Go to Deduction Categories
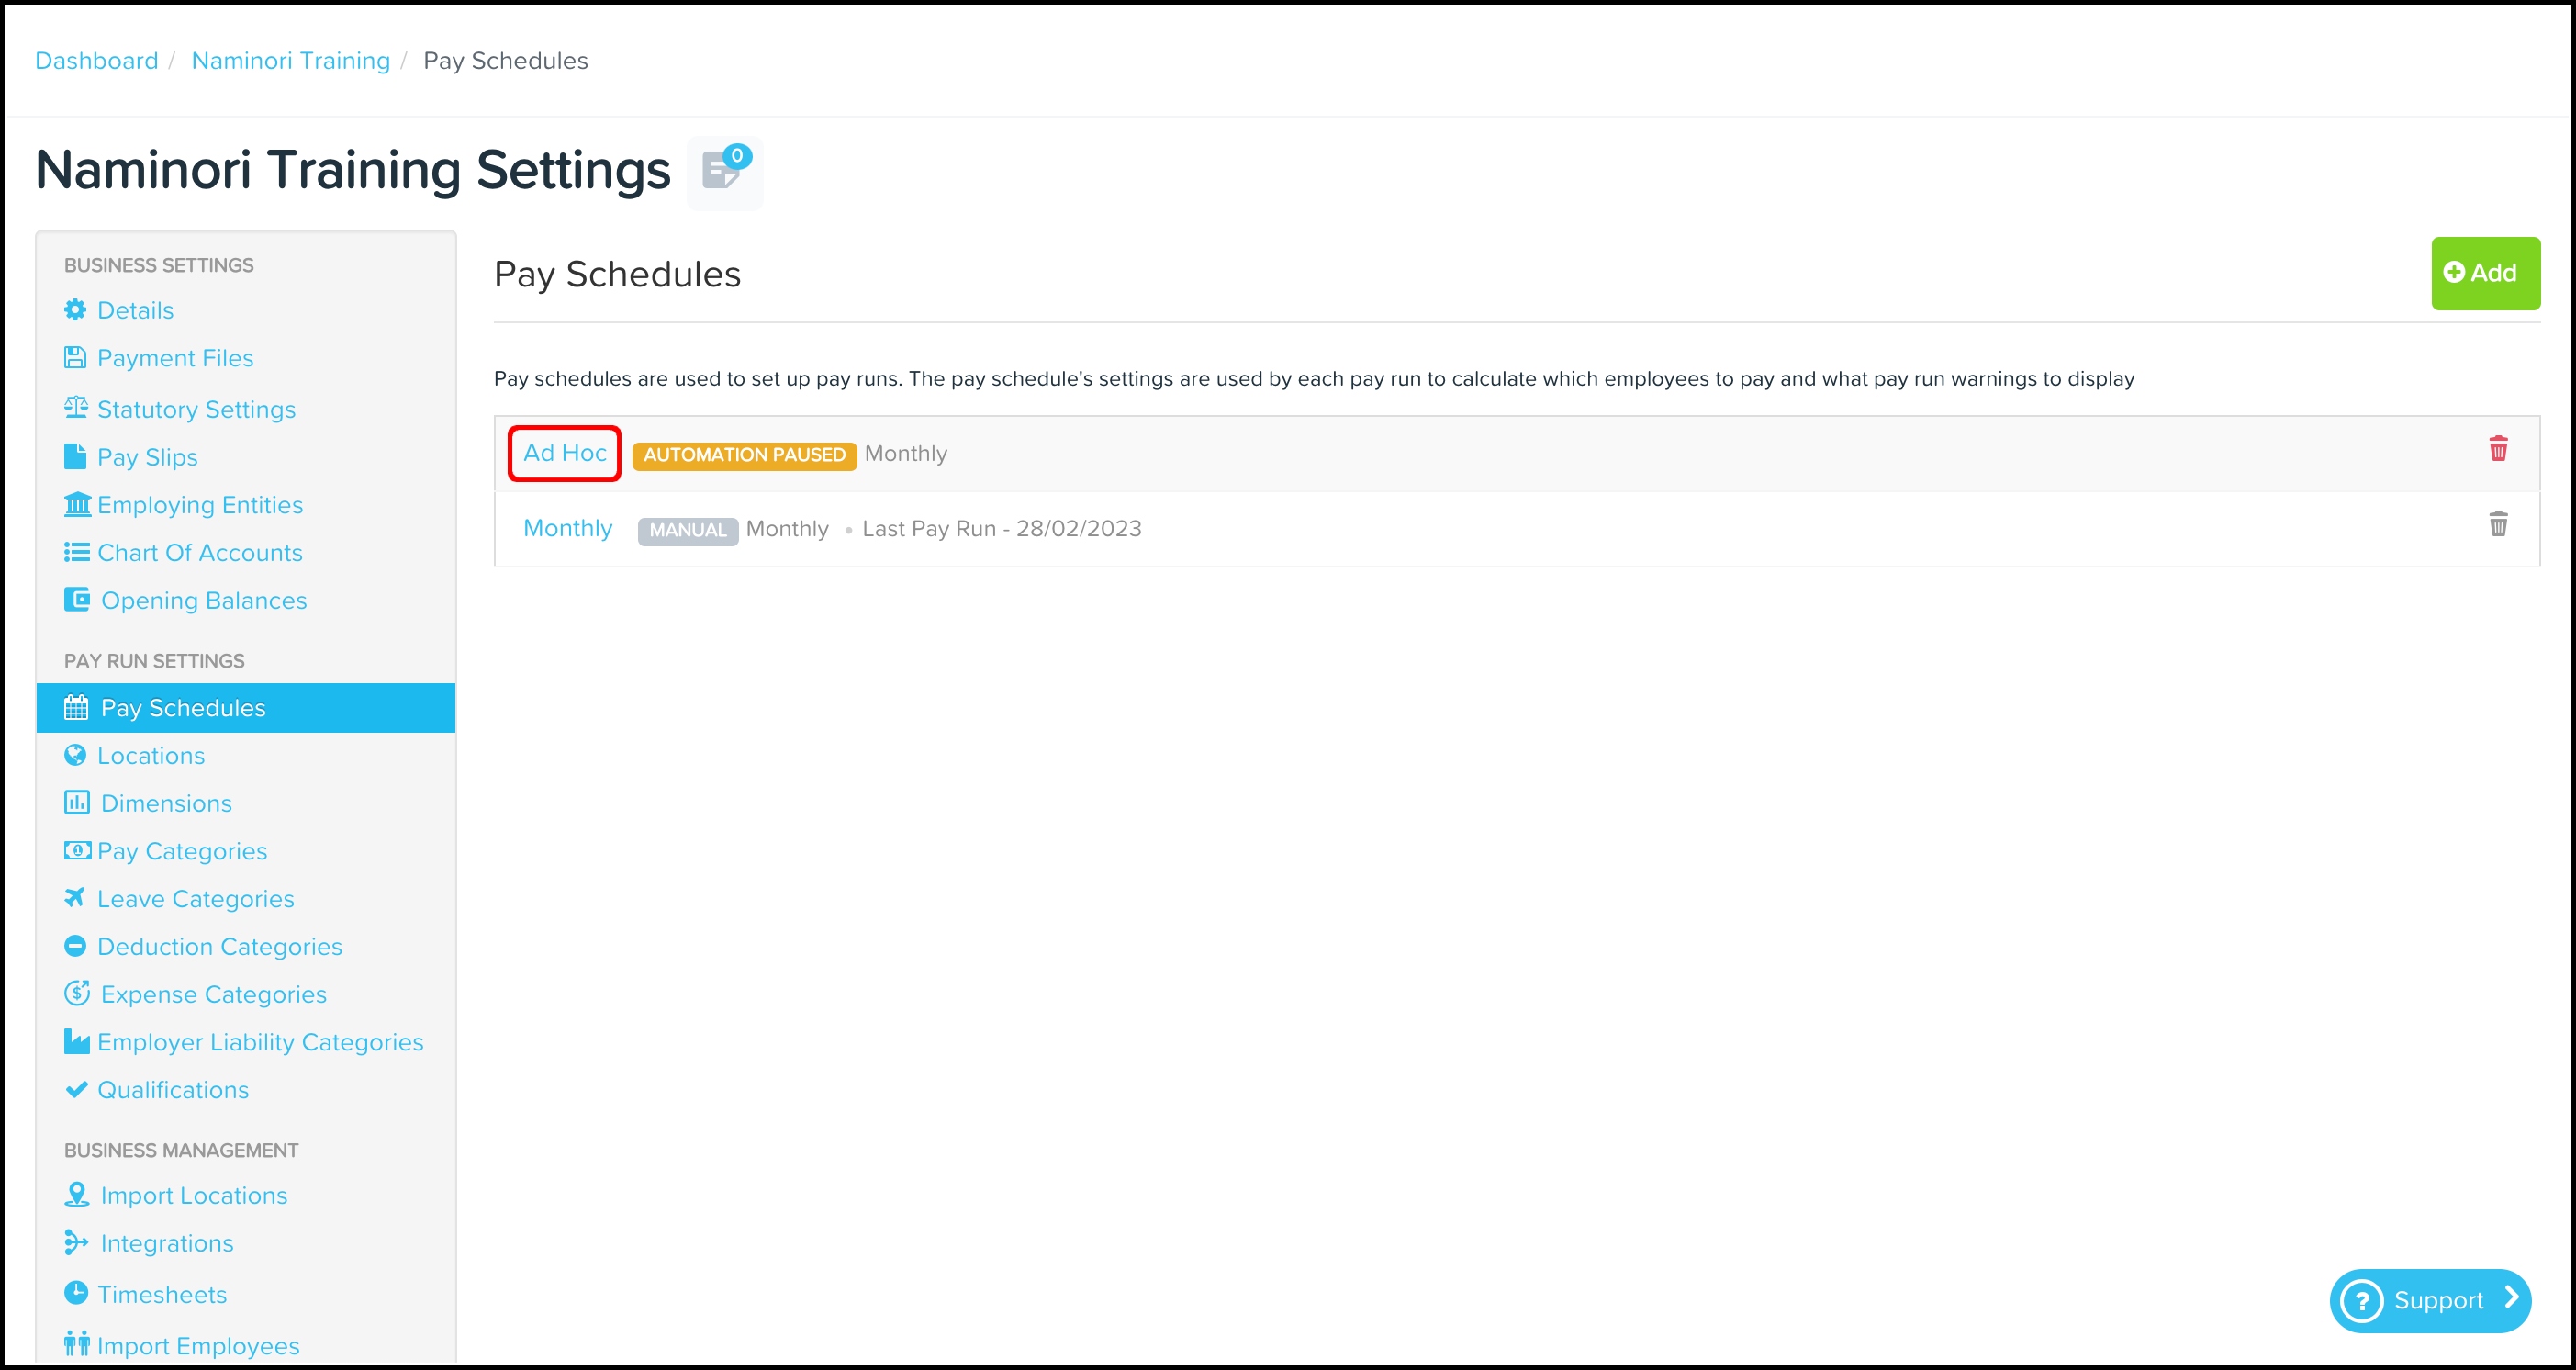This screenshot has width=2576, height=1370. [219, 946]
